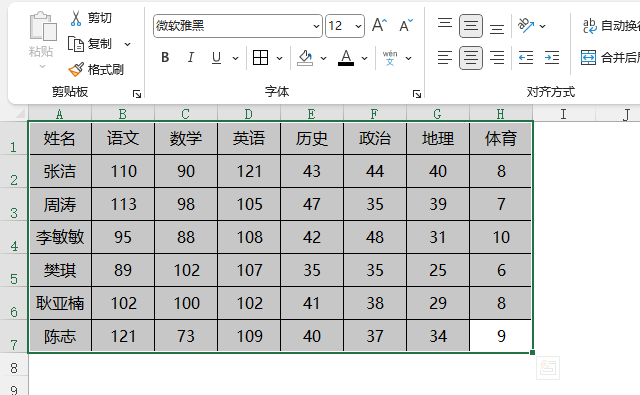640x395 pixels.
Task: Toggle center text alignment
Action: 471,58
